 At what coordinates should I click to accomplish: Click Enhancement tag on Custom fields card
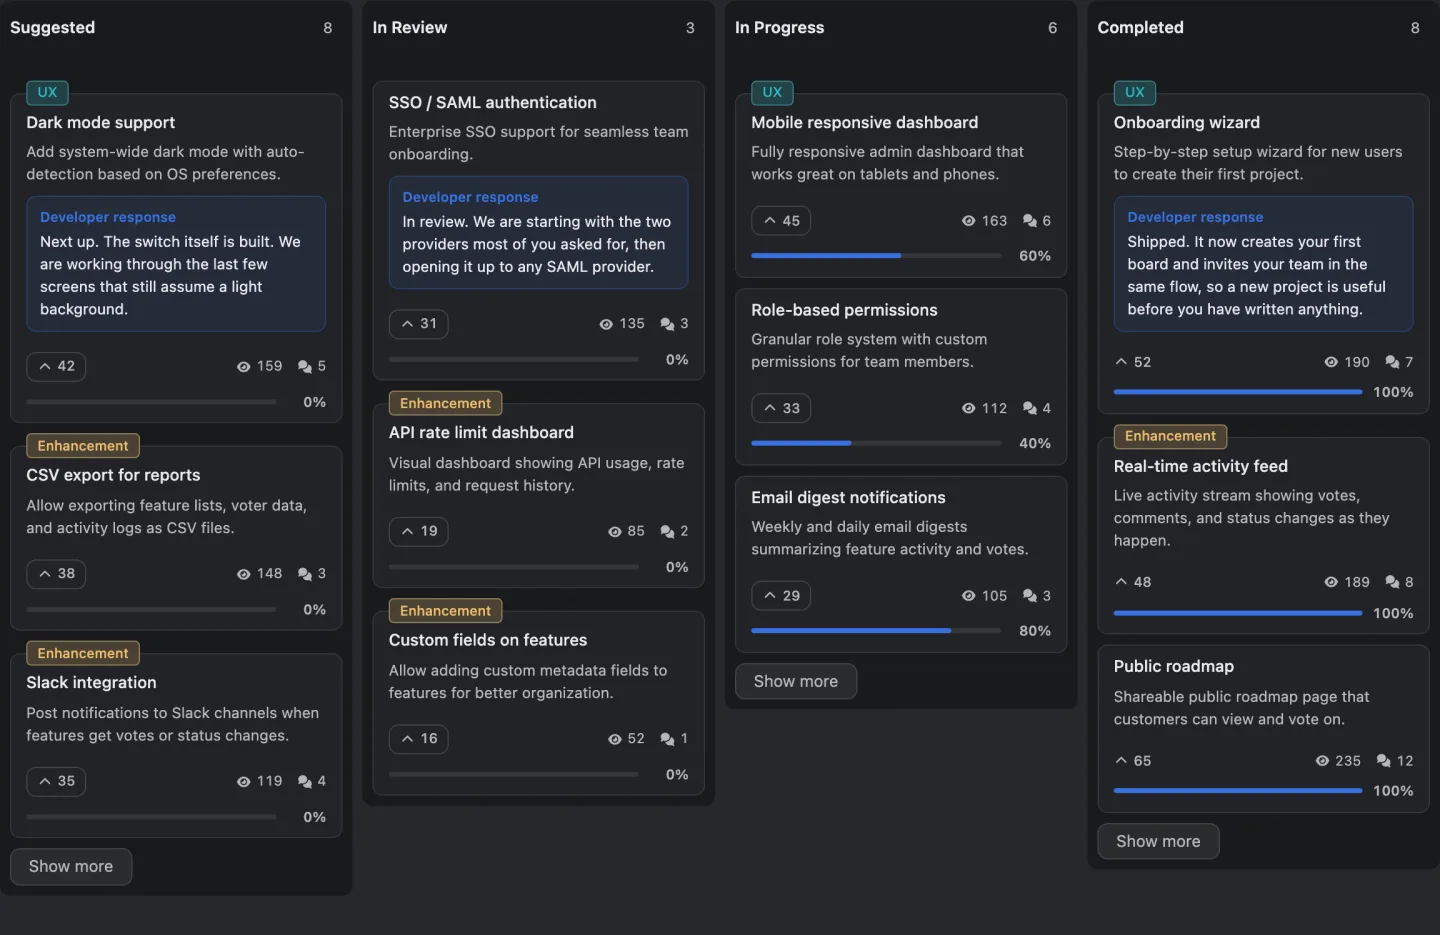point(445,611)
